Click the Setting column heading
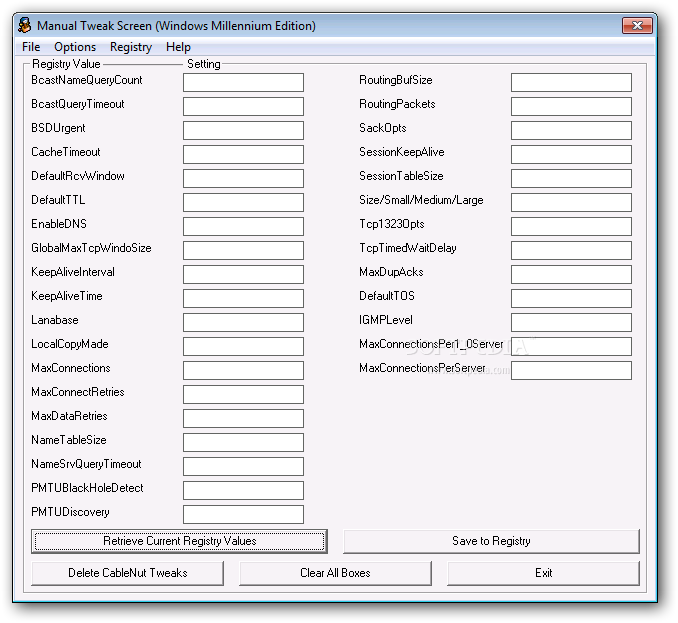The width and height of the screenshot is (678, 623). coord(204,64)
